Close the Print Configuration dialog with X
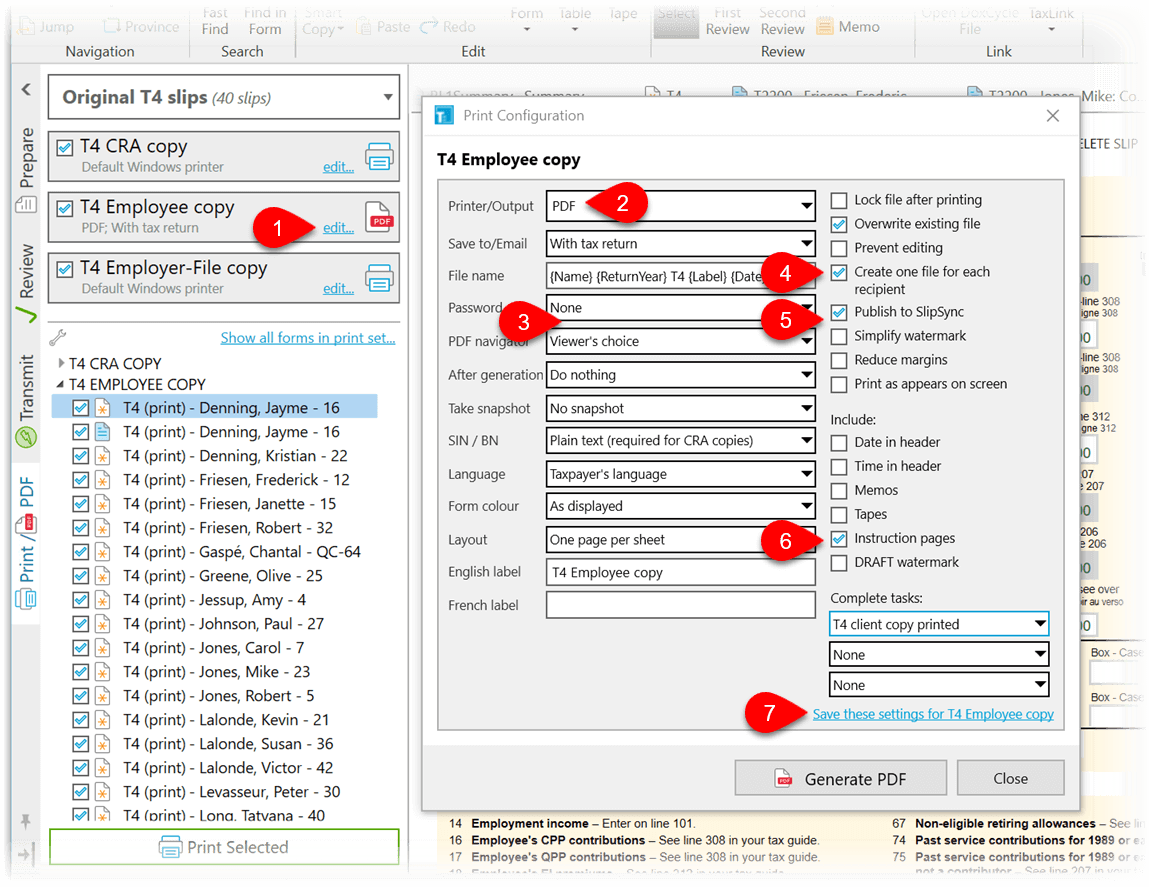Image resolution: width=1149 pixels, height=887 pixels. pos(1052,116)
